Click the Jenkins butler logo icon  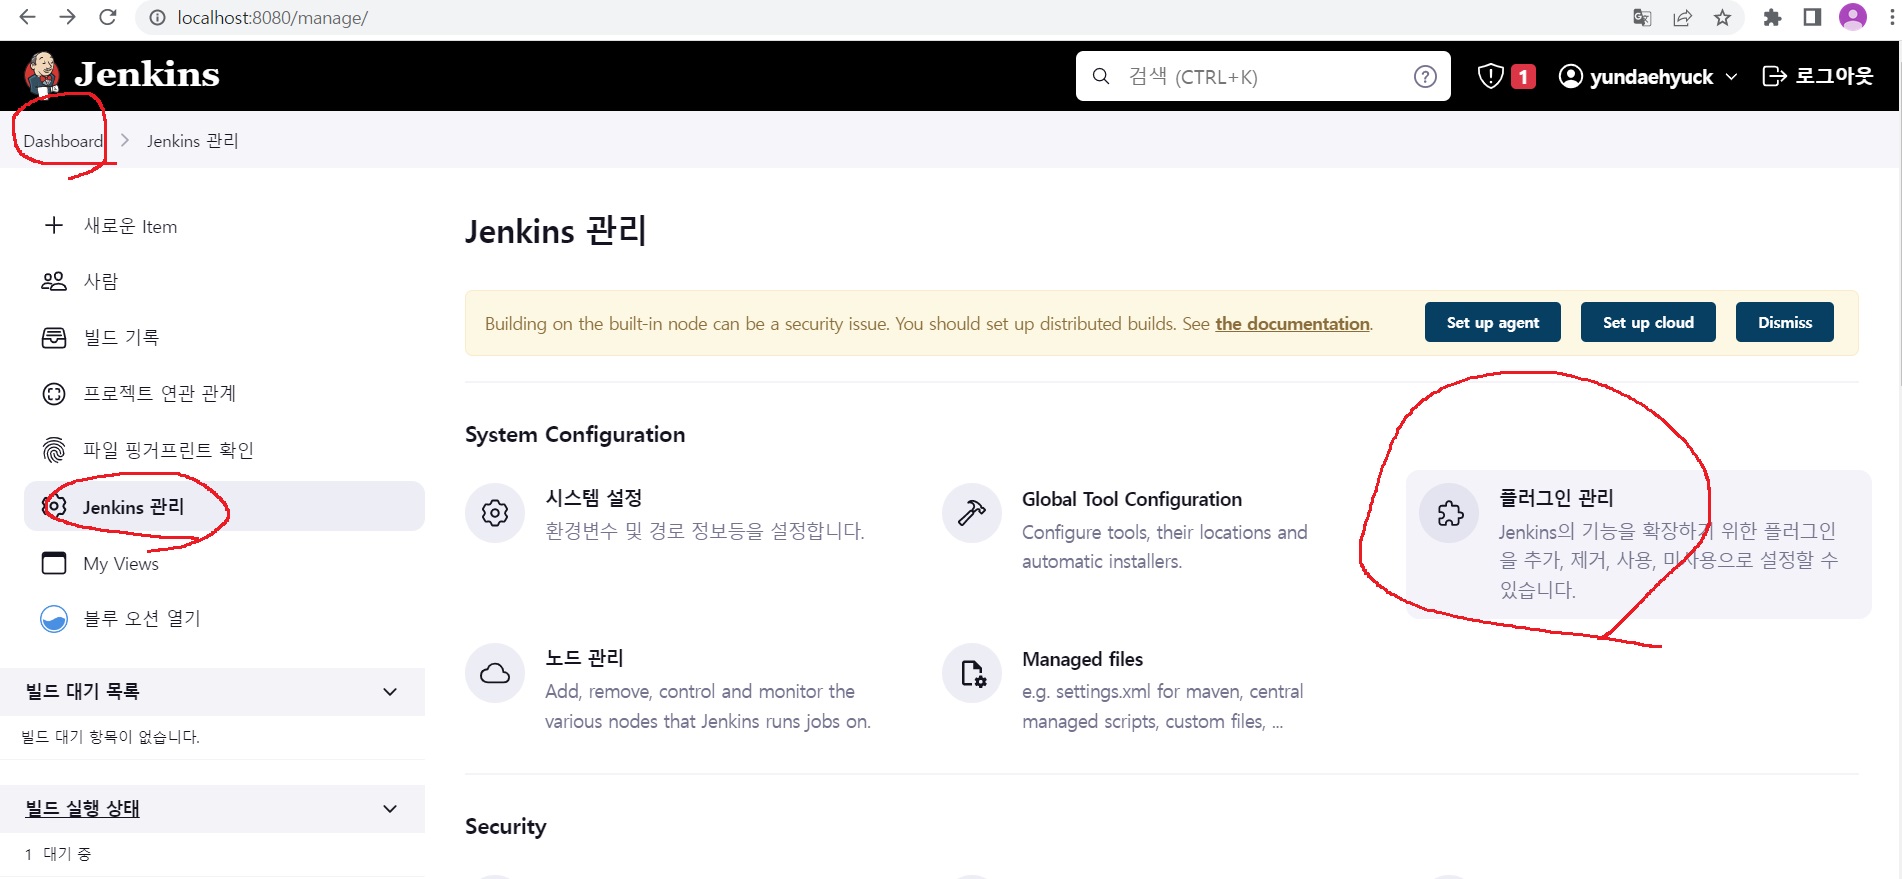coord(42,75)
